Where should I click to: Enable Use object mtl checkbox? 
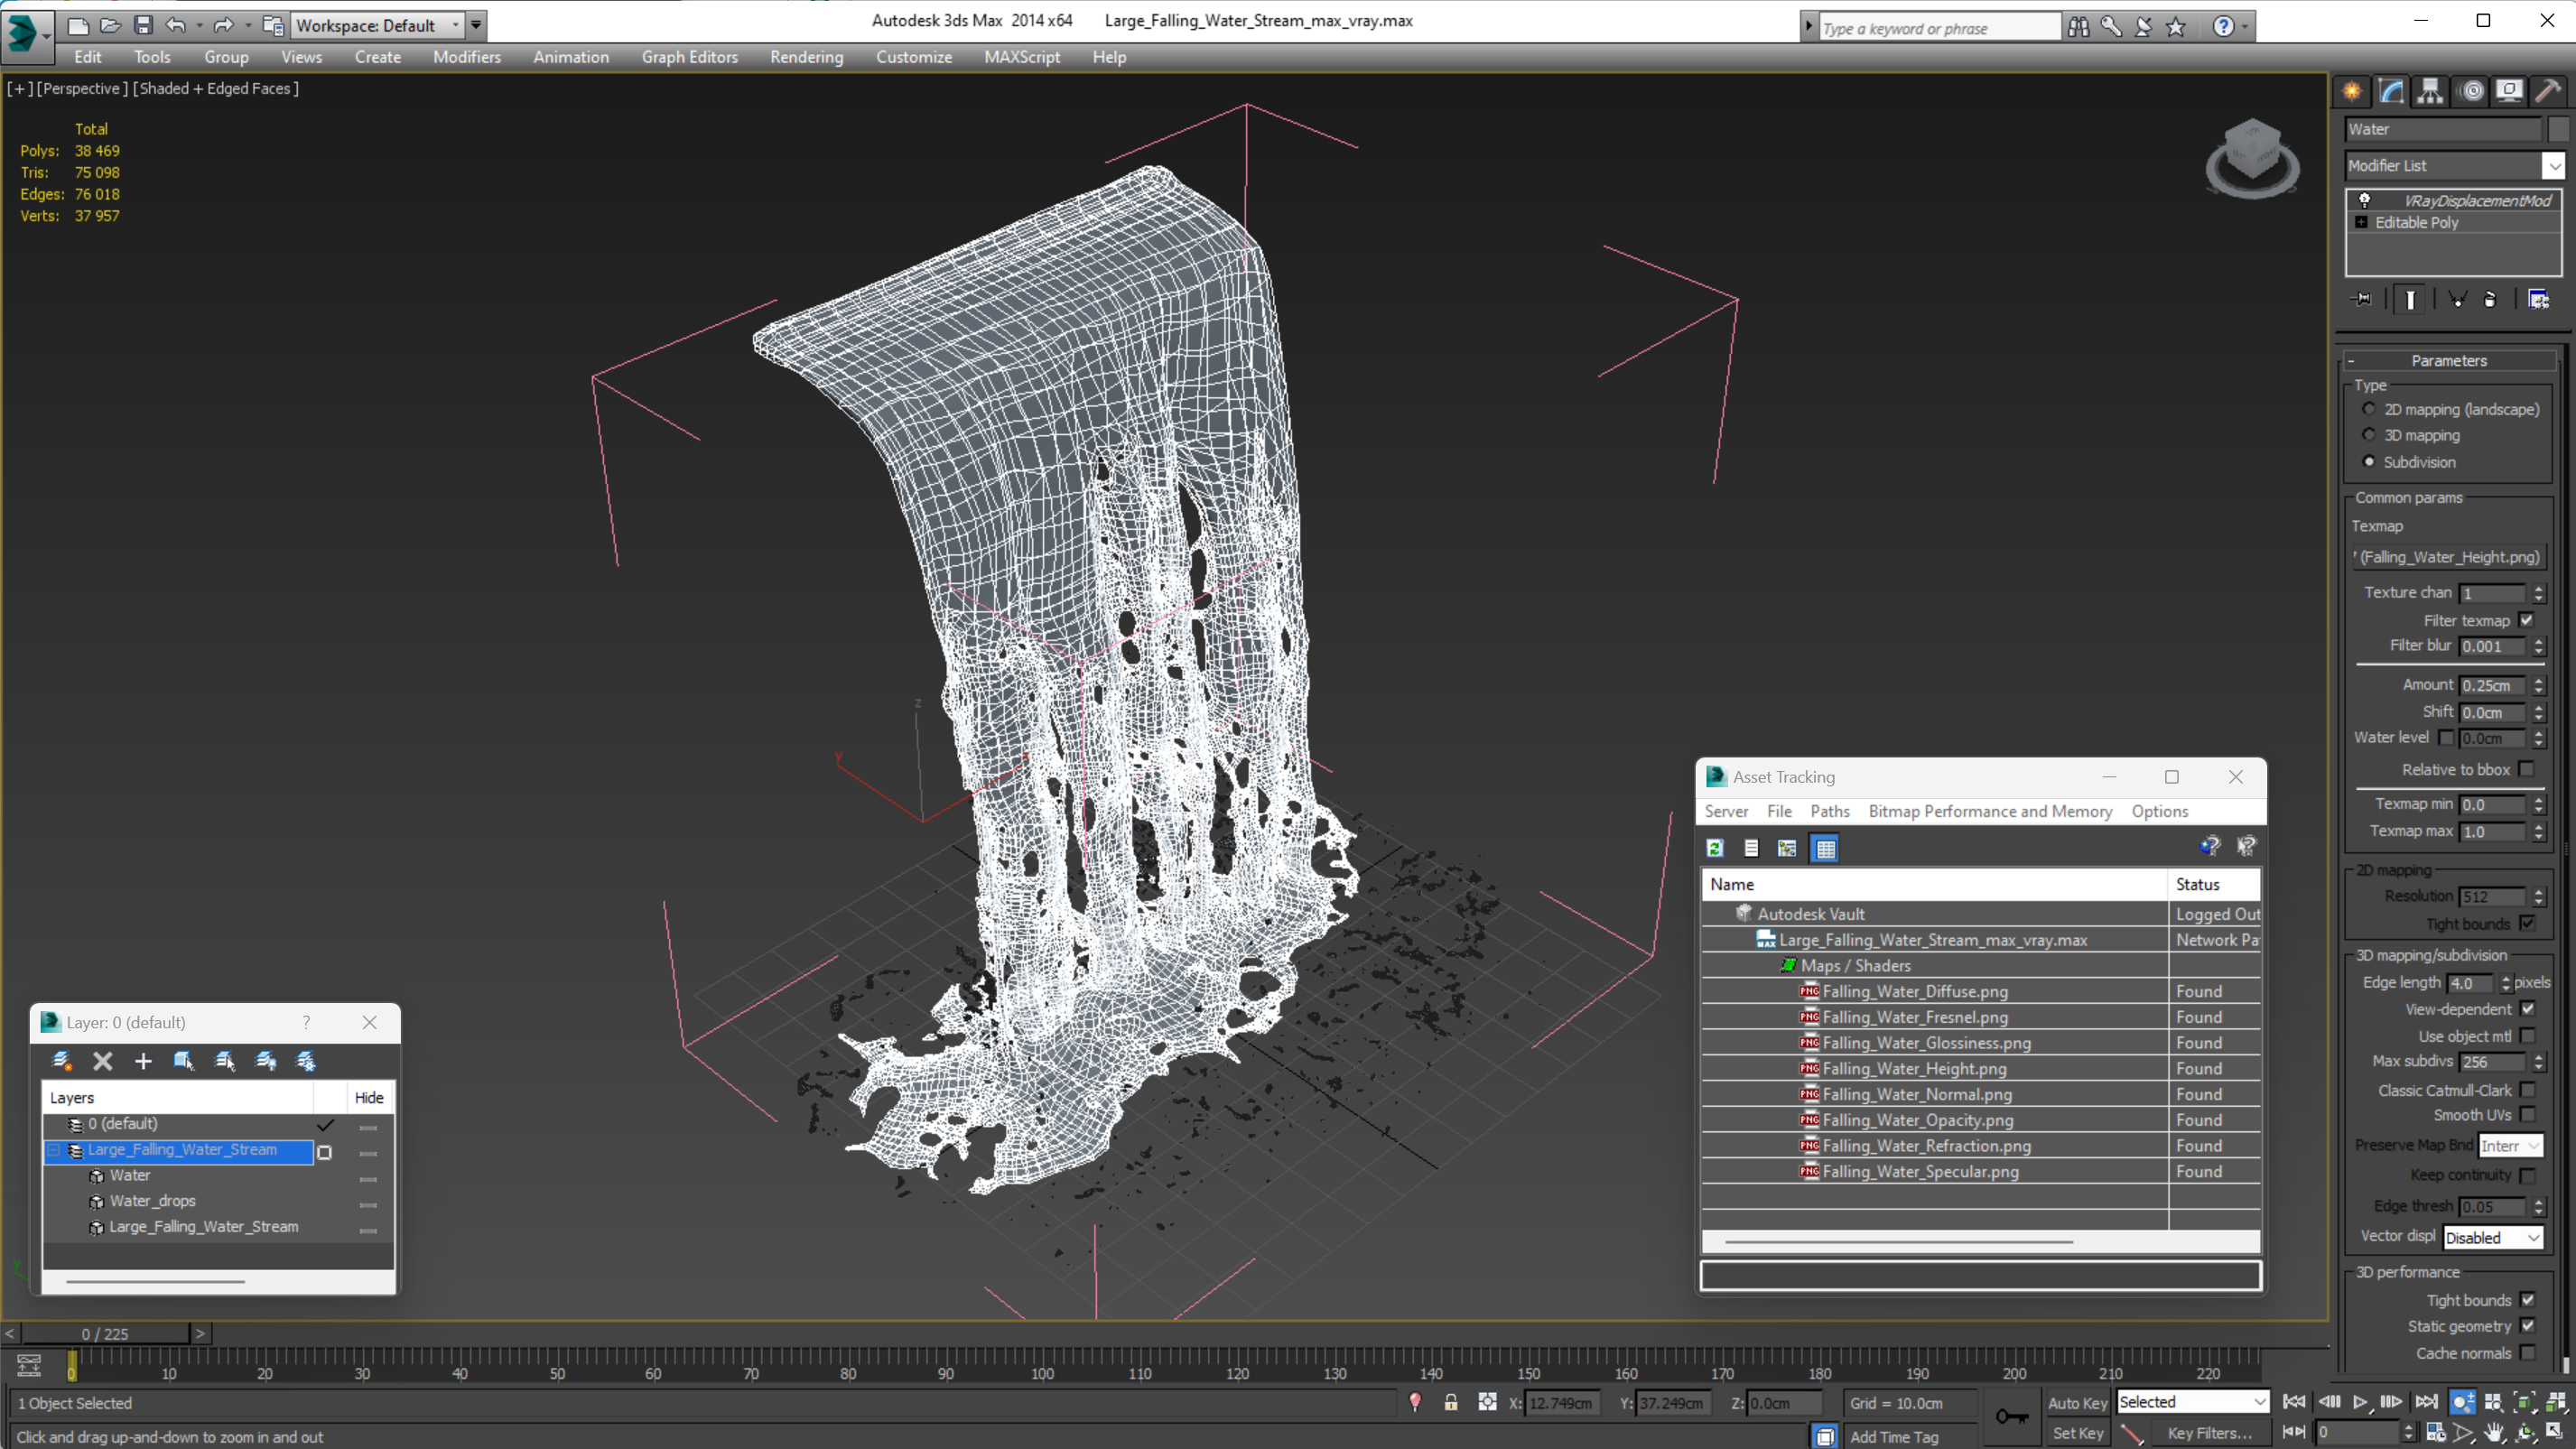[x=2527, y=1036]
